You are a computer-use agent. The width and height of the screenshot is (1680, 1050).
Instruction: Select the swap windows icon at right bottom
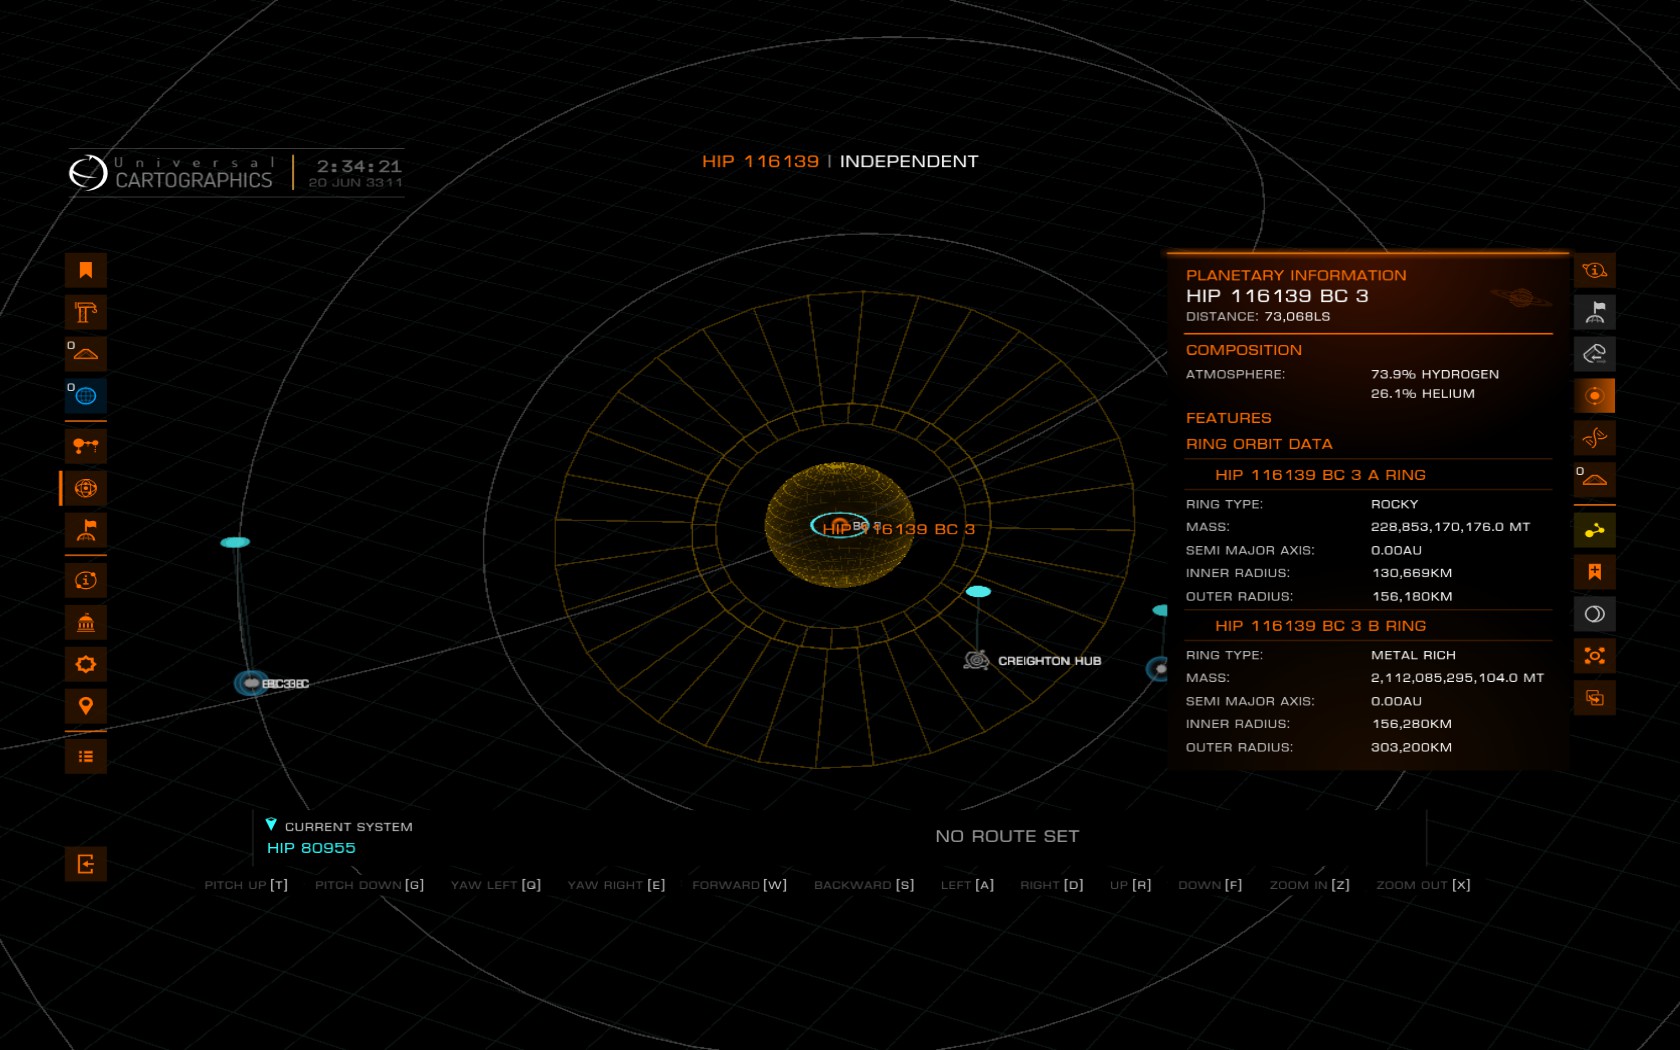[1595, 698]
